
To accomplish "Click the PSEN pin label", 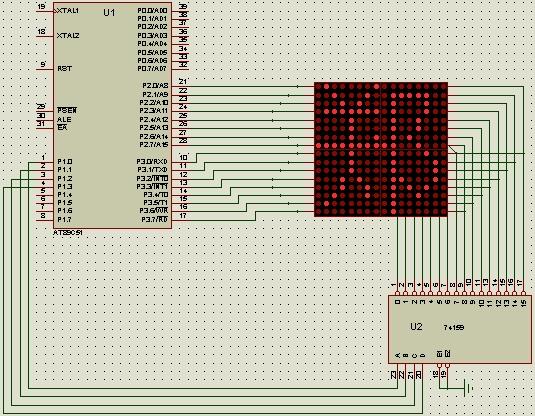I will tap(67, 110).
